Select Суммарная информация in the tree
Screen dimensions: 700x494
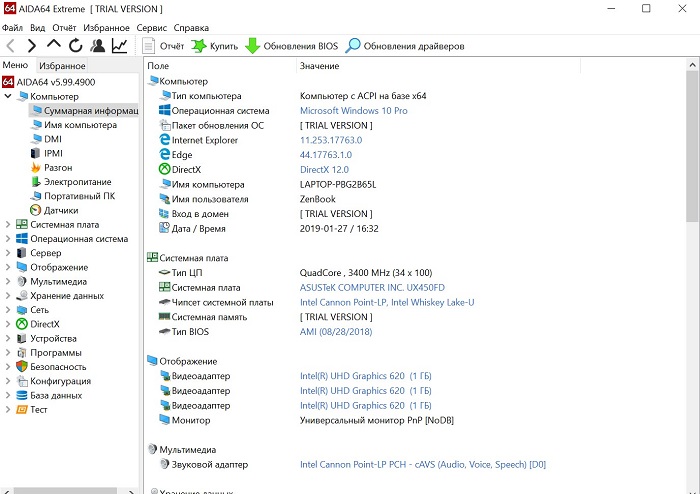point(84,111)
